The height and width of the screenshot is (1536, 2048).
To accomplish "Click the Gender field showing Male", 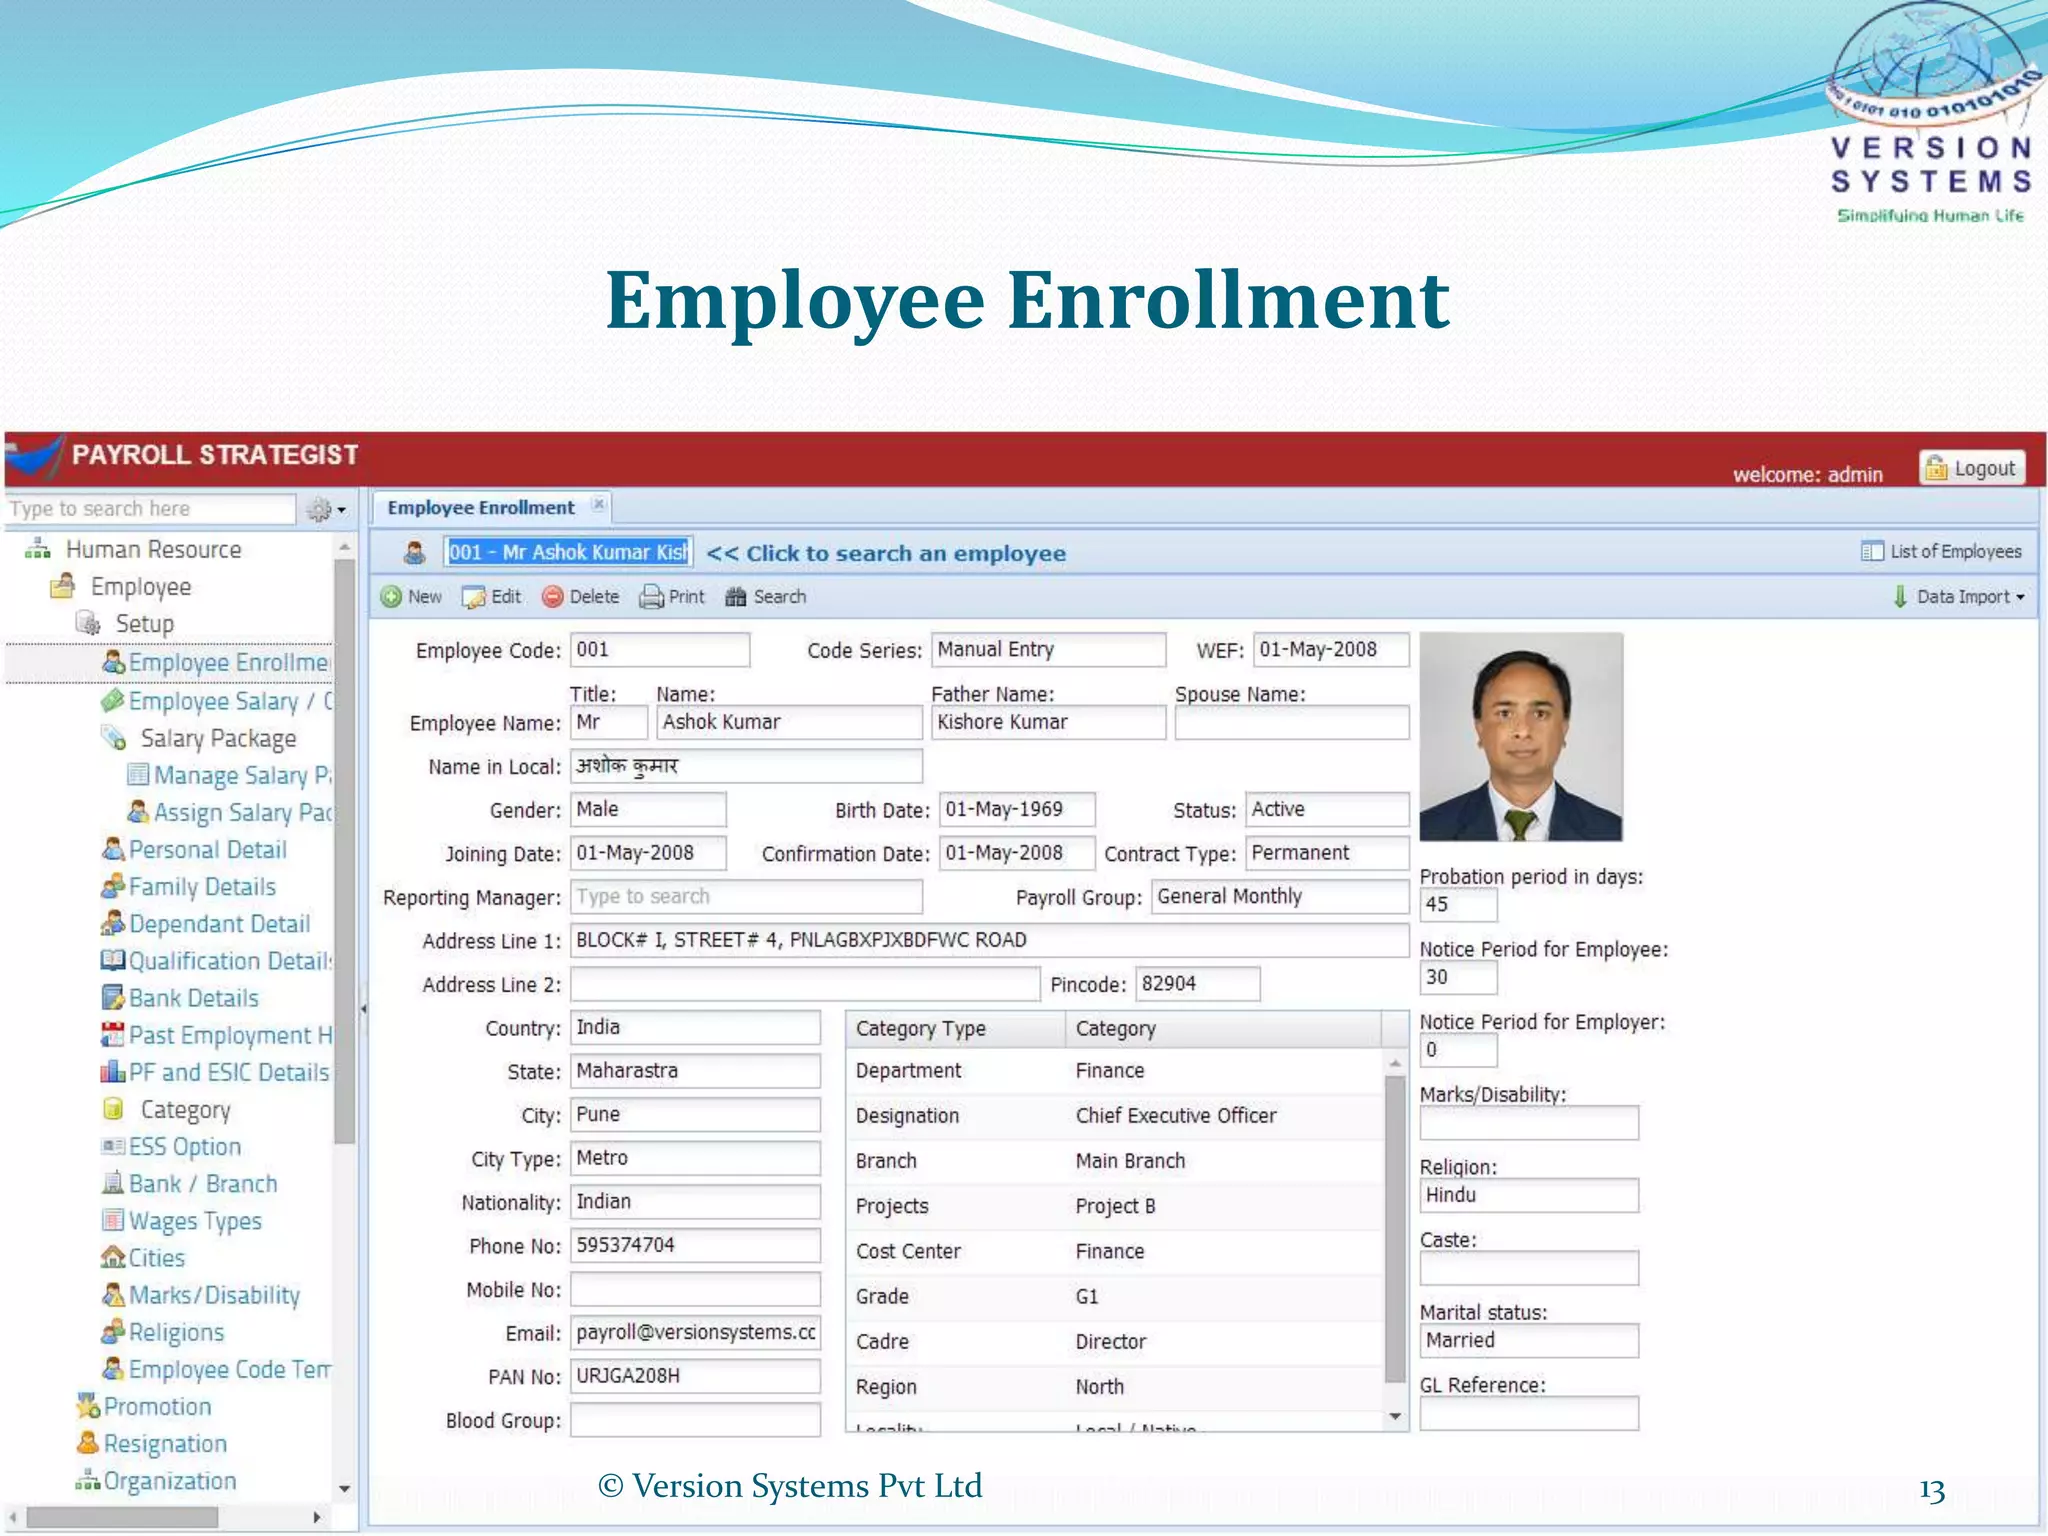I will (x=648, y=809).
